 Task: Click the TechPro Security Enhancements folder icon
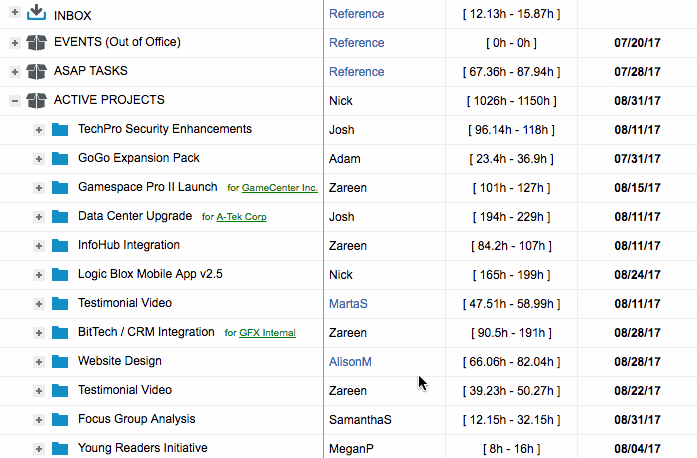[x=60, y=130]
